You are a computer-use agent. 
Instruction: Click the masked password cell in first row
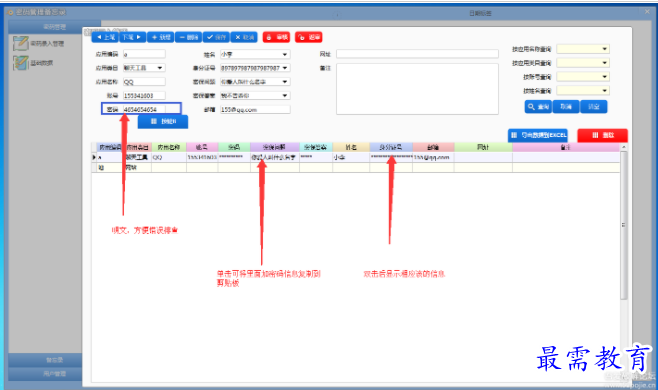coord(234,157)
